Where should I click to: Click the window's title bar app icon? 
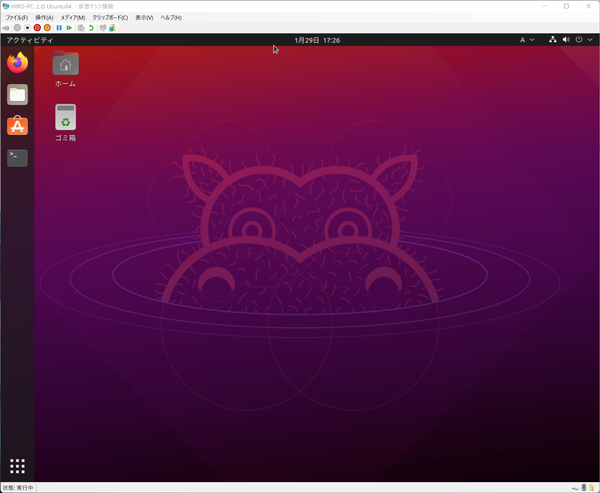click(x=5, y=6)
